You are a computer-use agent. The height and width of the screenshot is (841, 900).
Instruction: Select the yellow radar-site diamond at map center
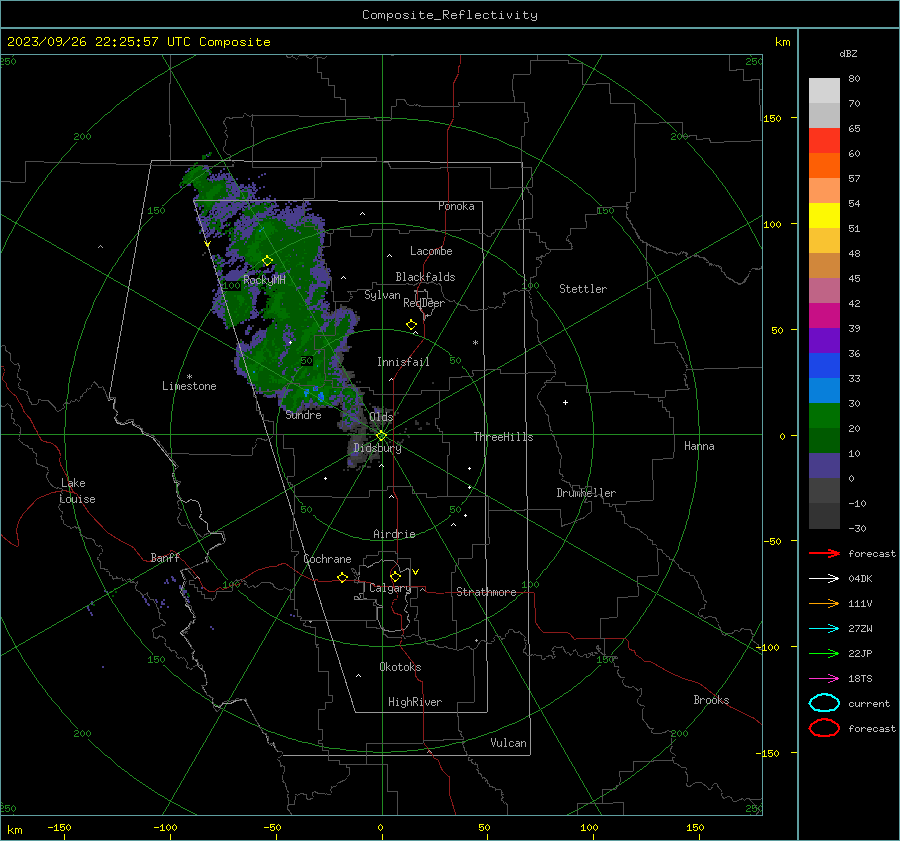click(x=381, y=436)
